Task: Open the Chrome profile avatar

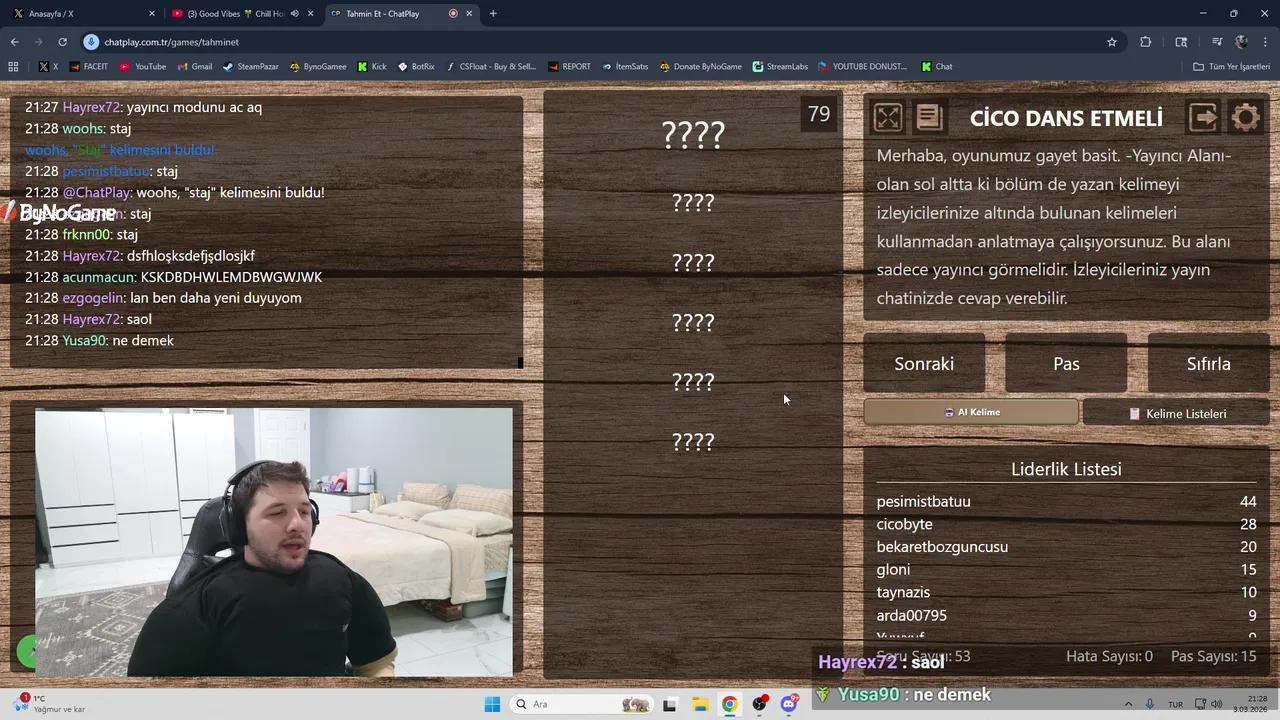Action: pos(1241,42)
